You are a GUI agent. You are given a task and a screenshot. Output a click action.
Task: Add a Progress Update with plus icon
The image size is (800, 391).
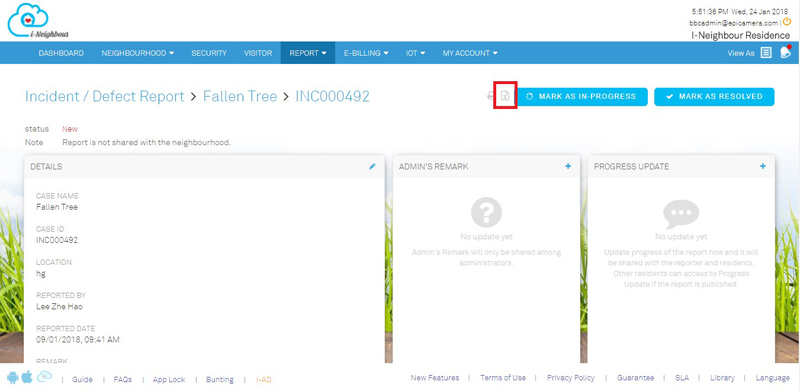[763, 166]
